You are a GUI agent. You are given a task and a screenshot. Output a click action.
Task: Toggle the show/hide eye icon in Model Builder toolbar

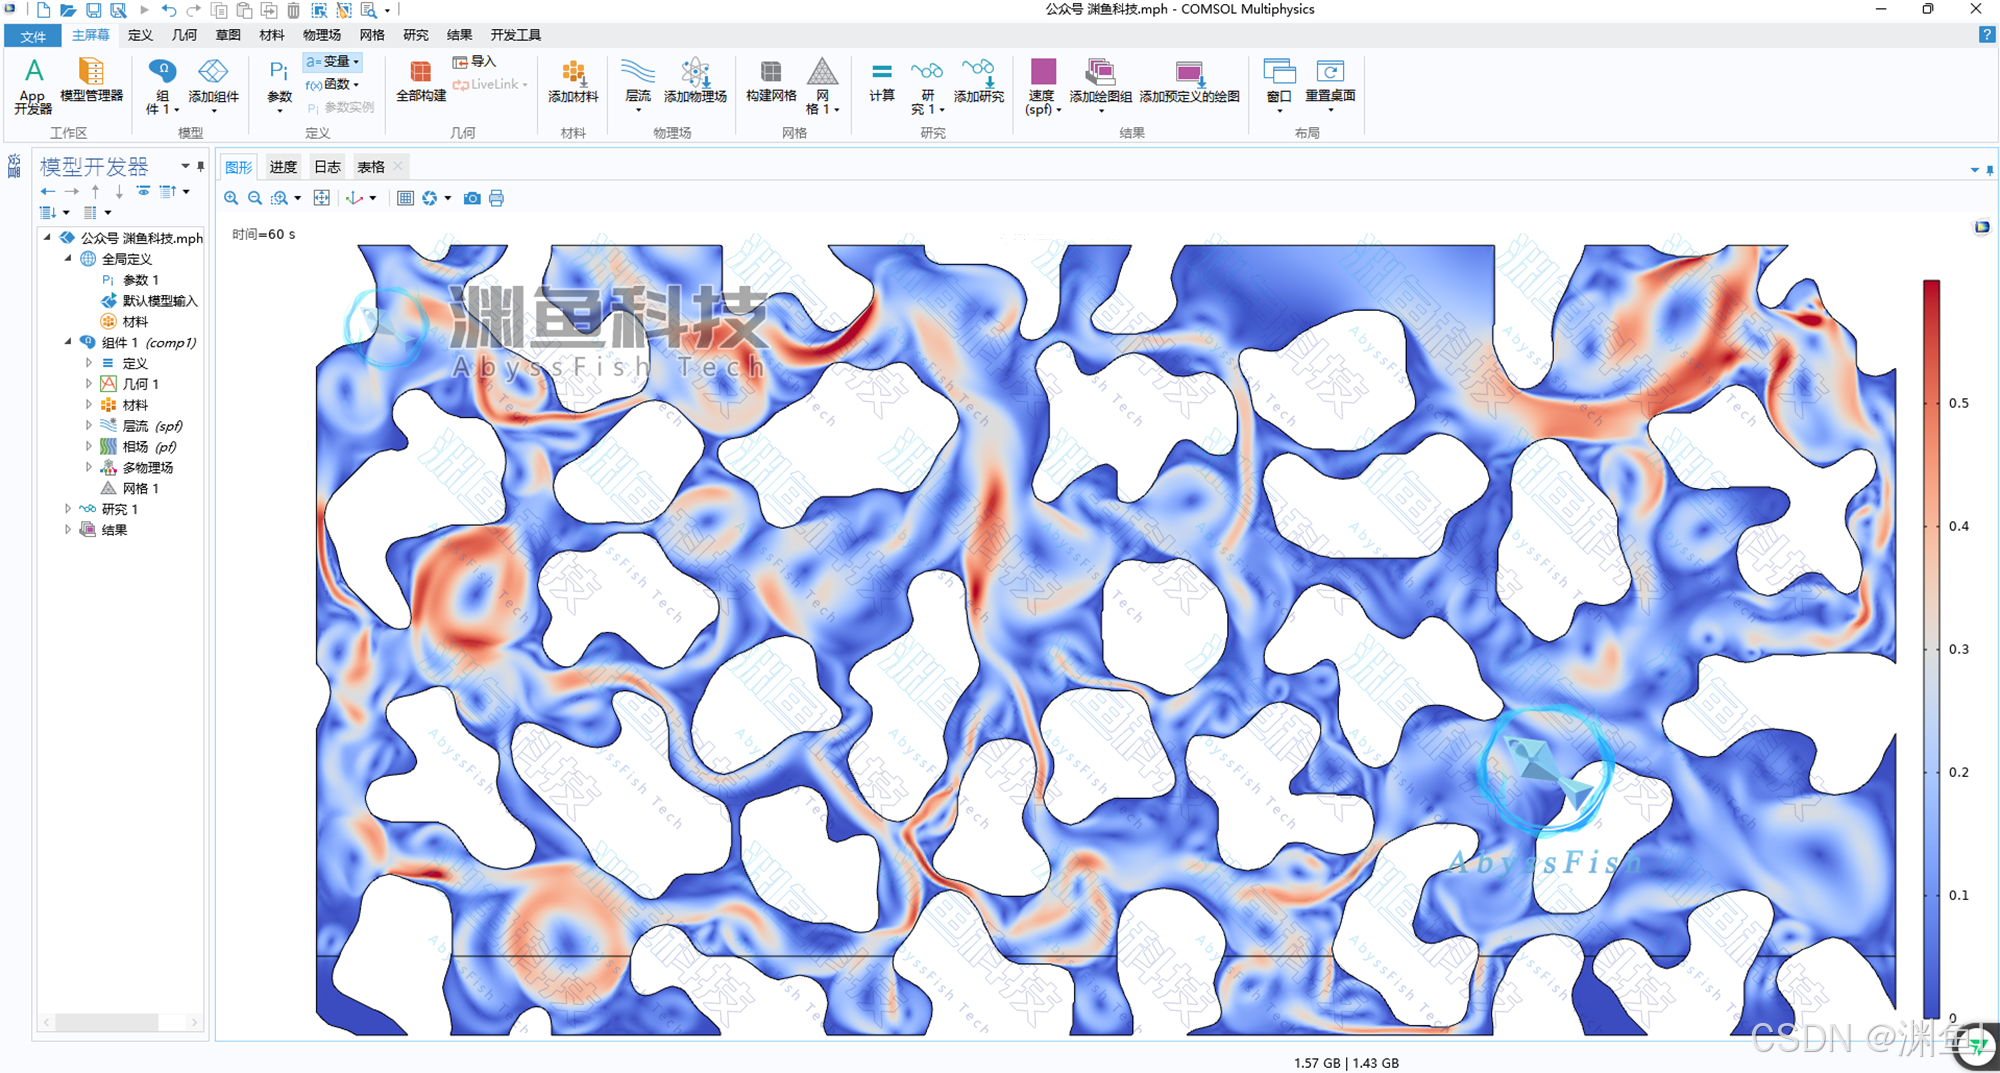pos(143,191)
